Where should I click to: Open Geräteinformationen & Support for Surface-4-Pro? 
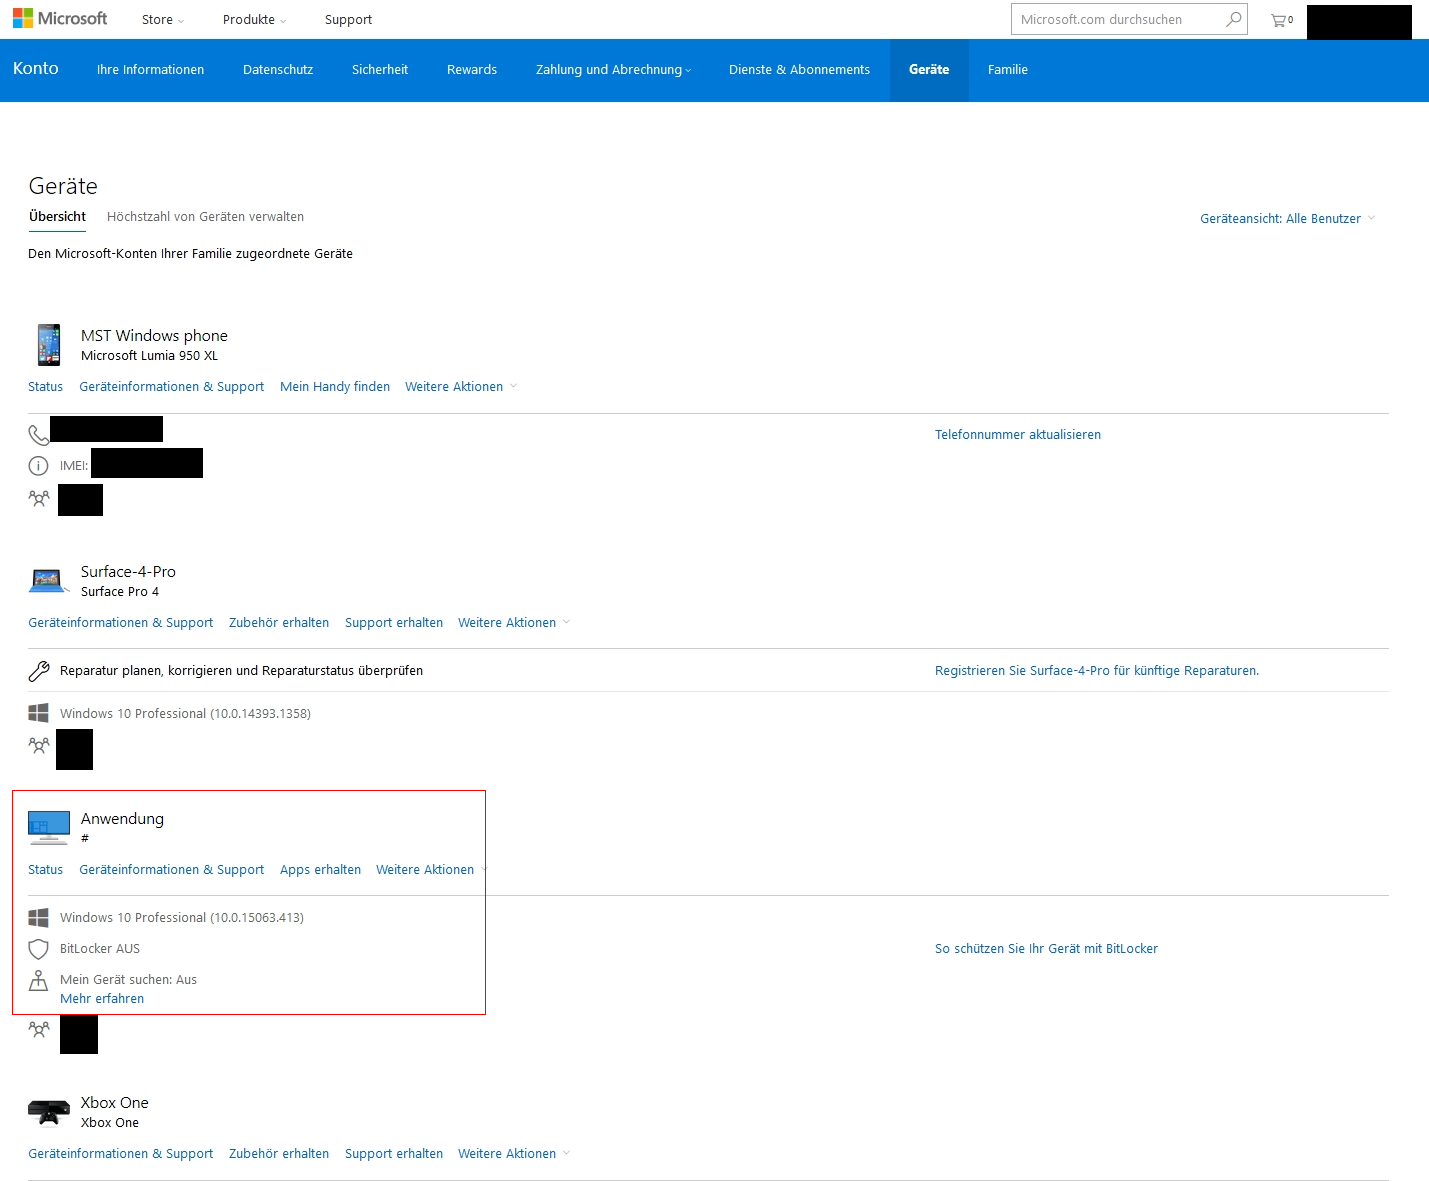(x=121, y=623)
